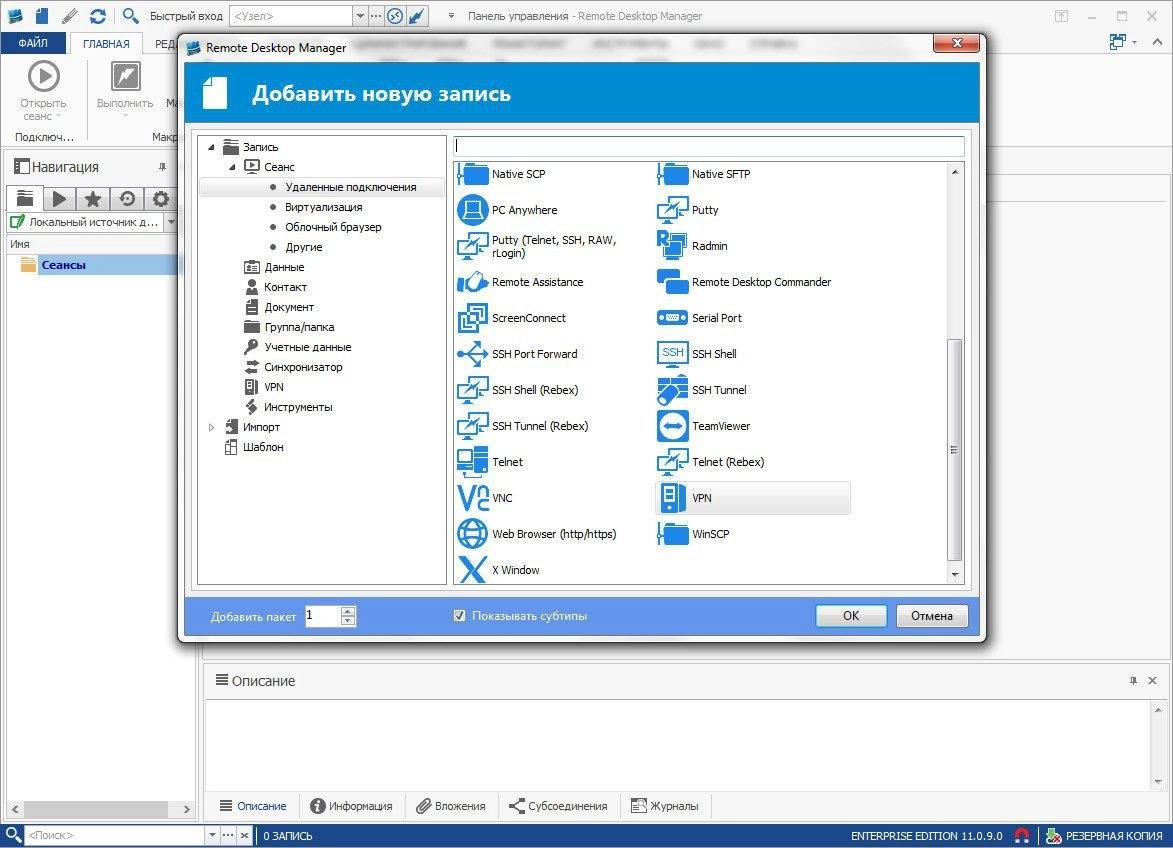This screenshot has width=1173, height=848.
Task: Switch to the Информация tab
Action: pyautogui.click(x=351, y=805)
